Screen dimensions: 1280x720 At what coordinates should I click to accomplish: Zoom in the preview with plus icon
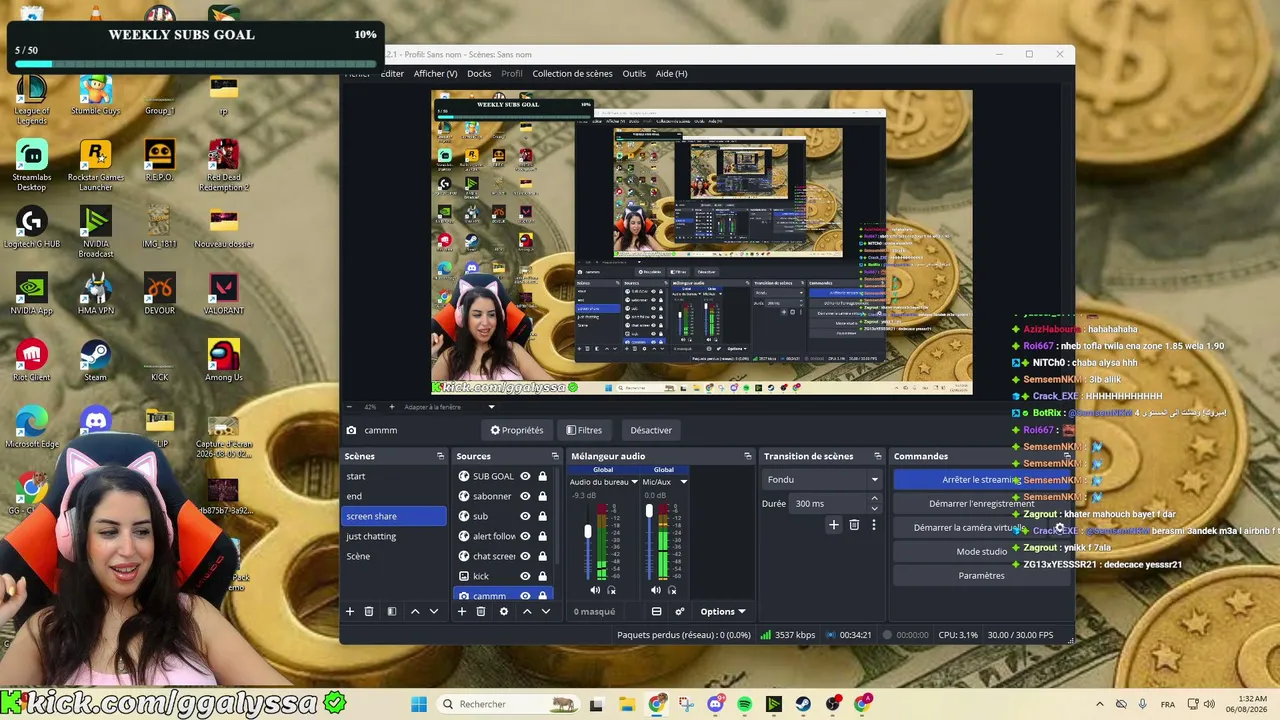(x=392, y=407)
